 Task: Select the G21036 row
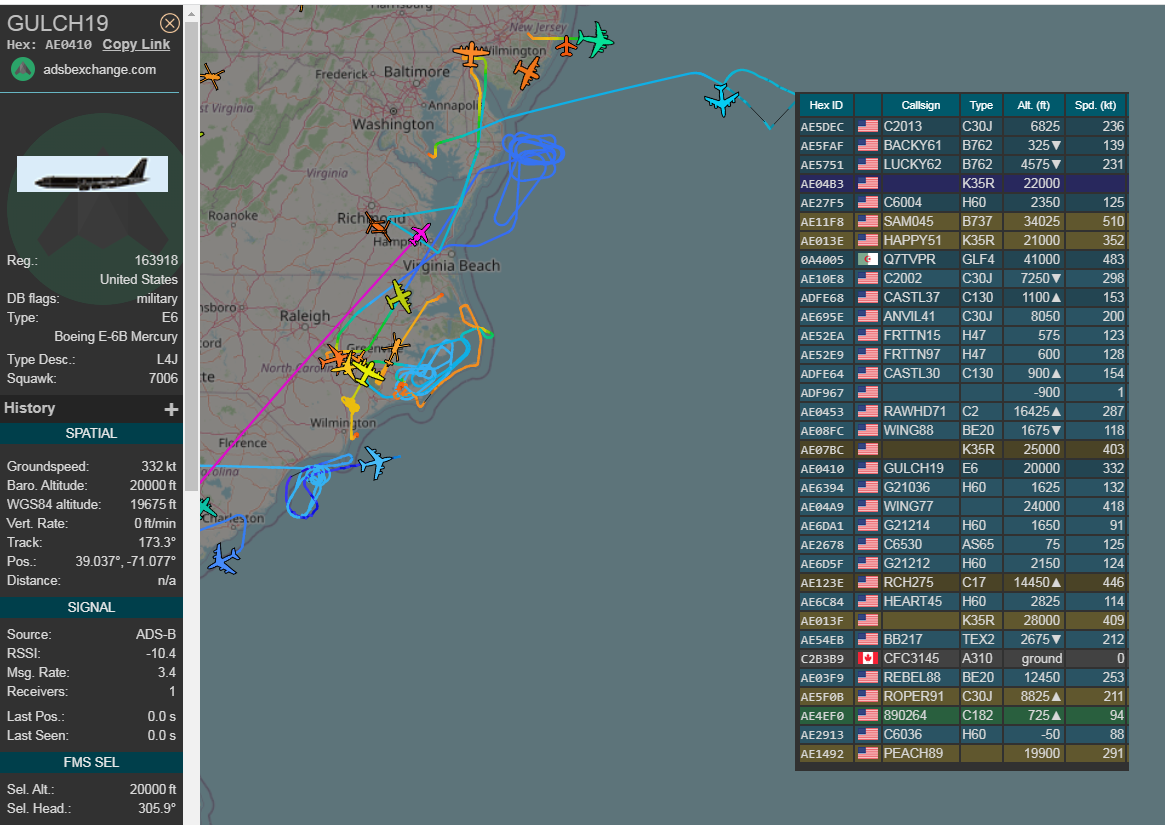962,488
